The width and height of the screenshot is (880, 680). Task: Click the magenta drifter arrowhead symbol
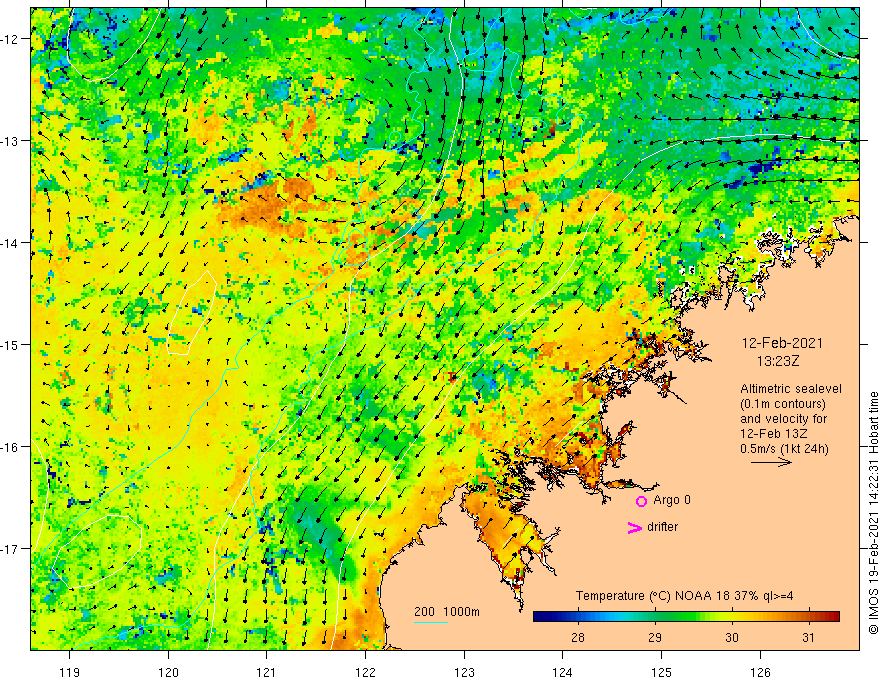(635, 527)
